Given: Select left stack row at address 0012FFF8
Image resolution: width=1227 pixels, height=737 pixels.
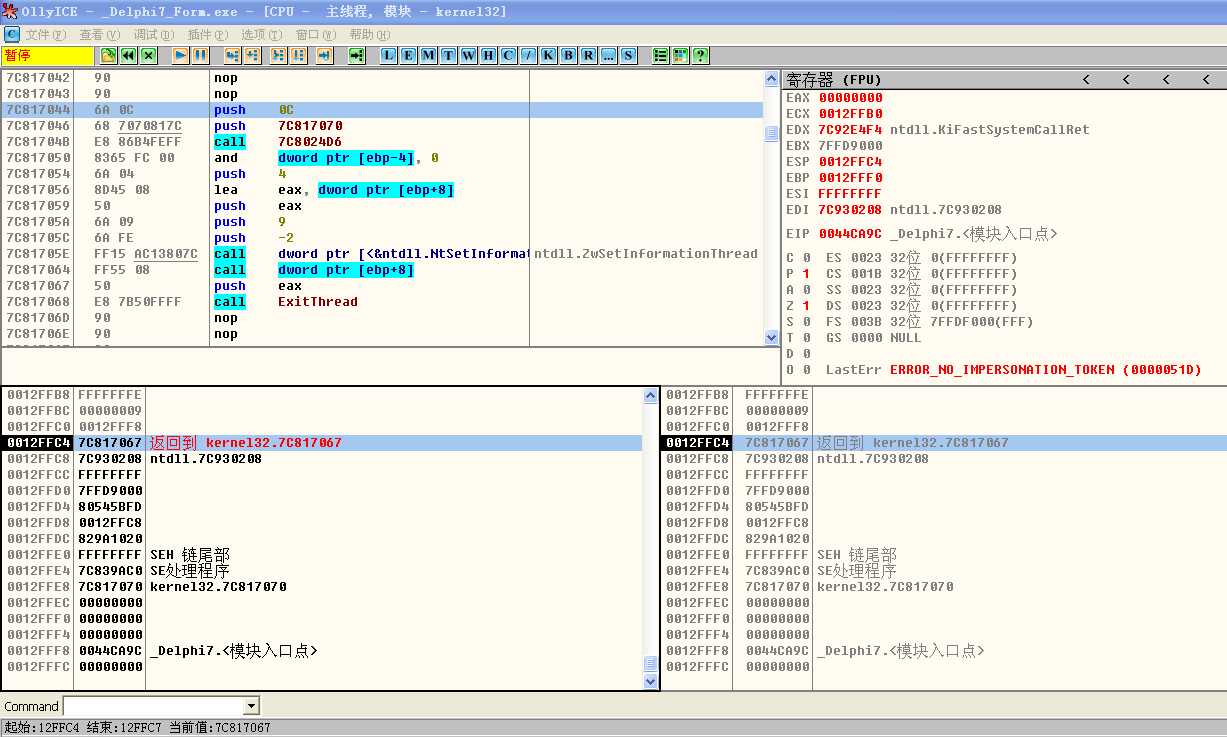Looking at the screenshot, I should tap(322, 651).
